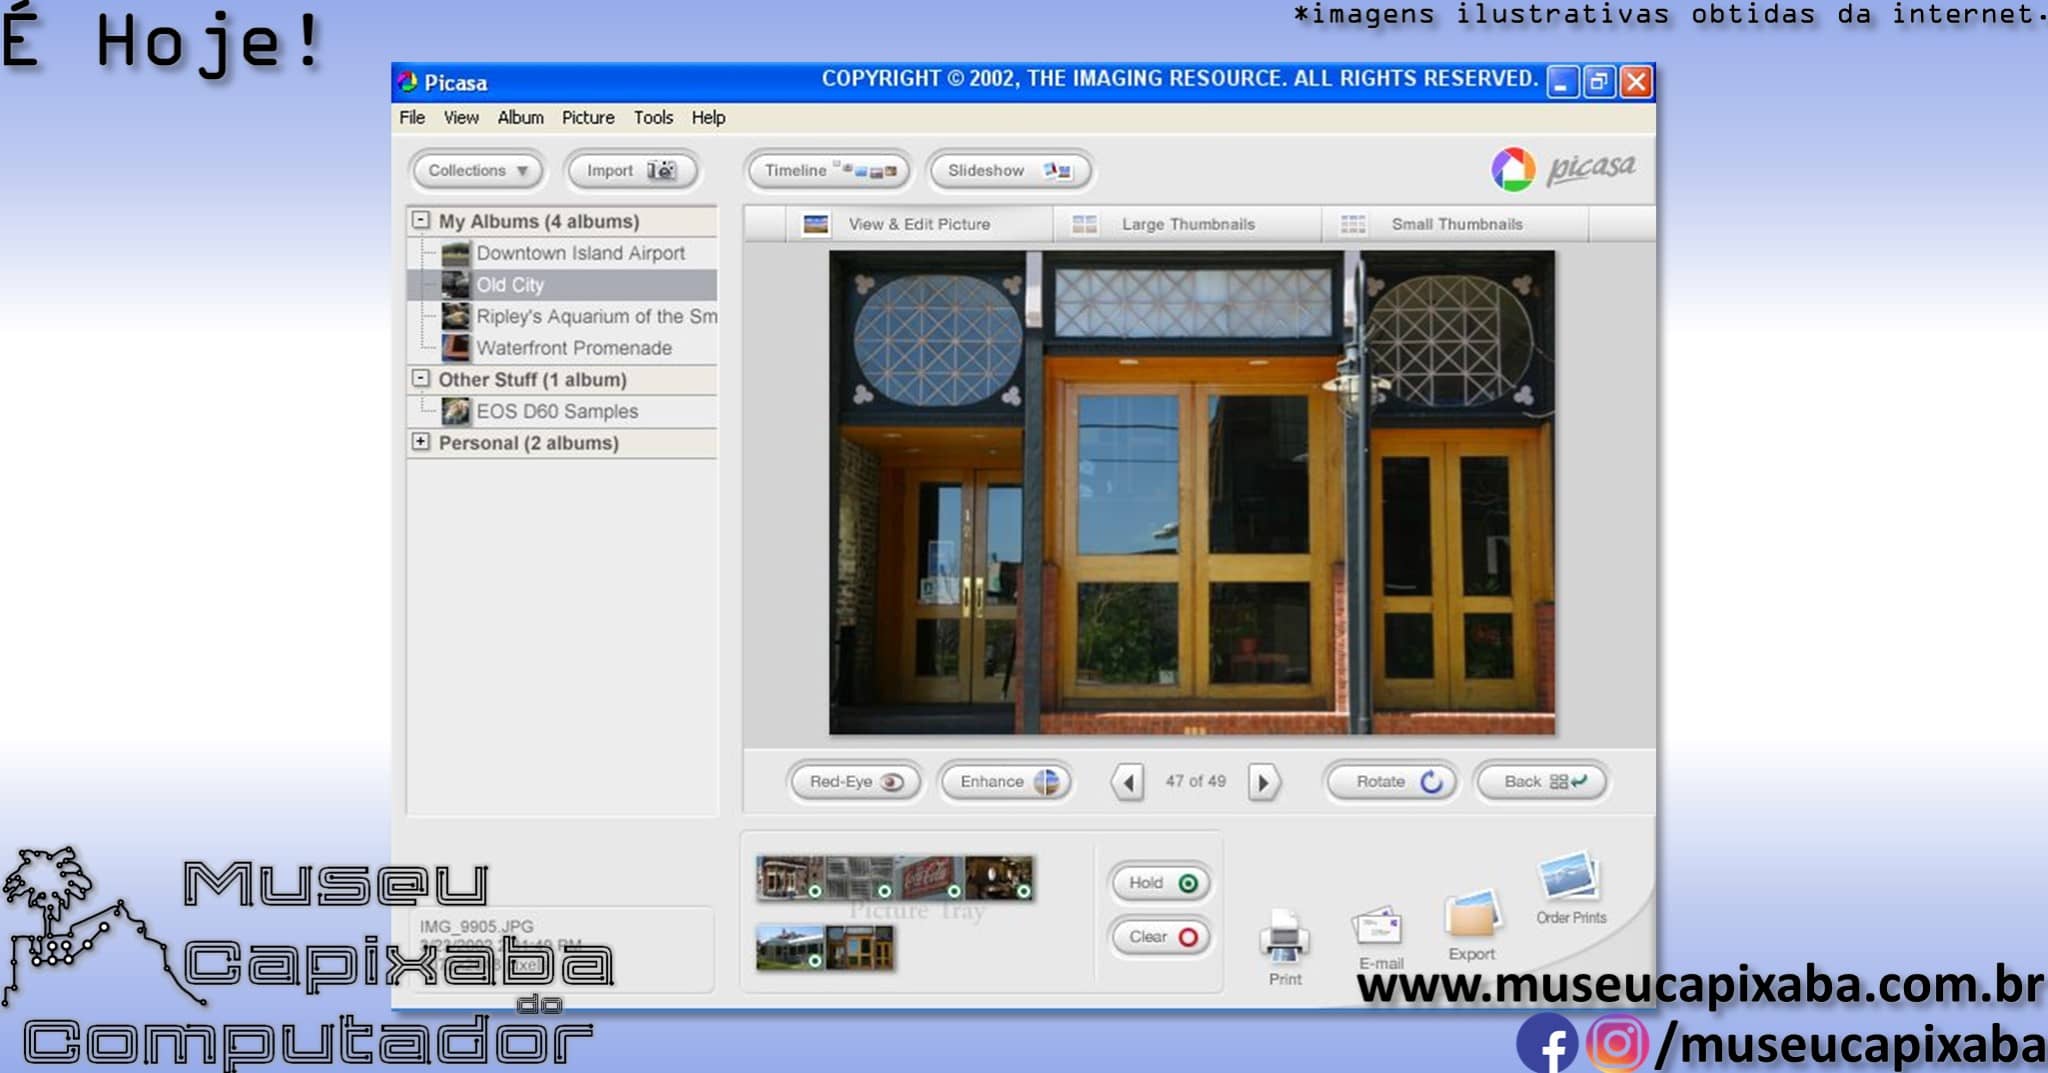Click the E-mail icon

tap(1378, 928)
